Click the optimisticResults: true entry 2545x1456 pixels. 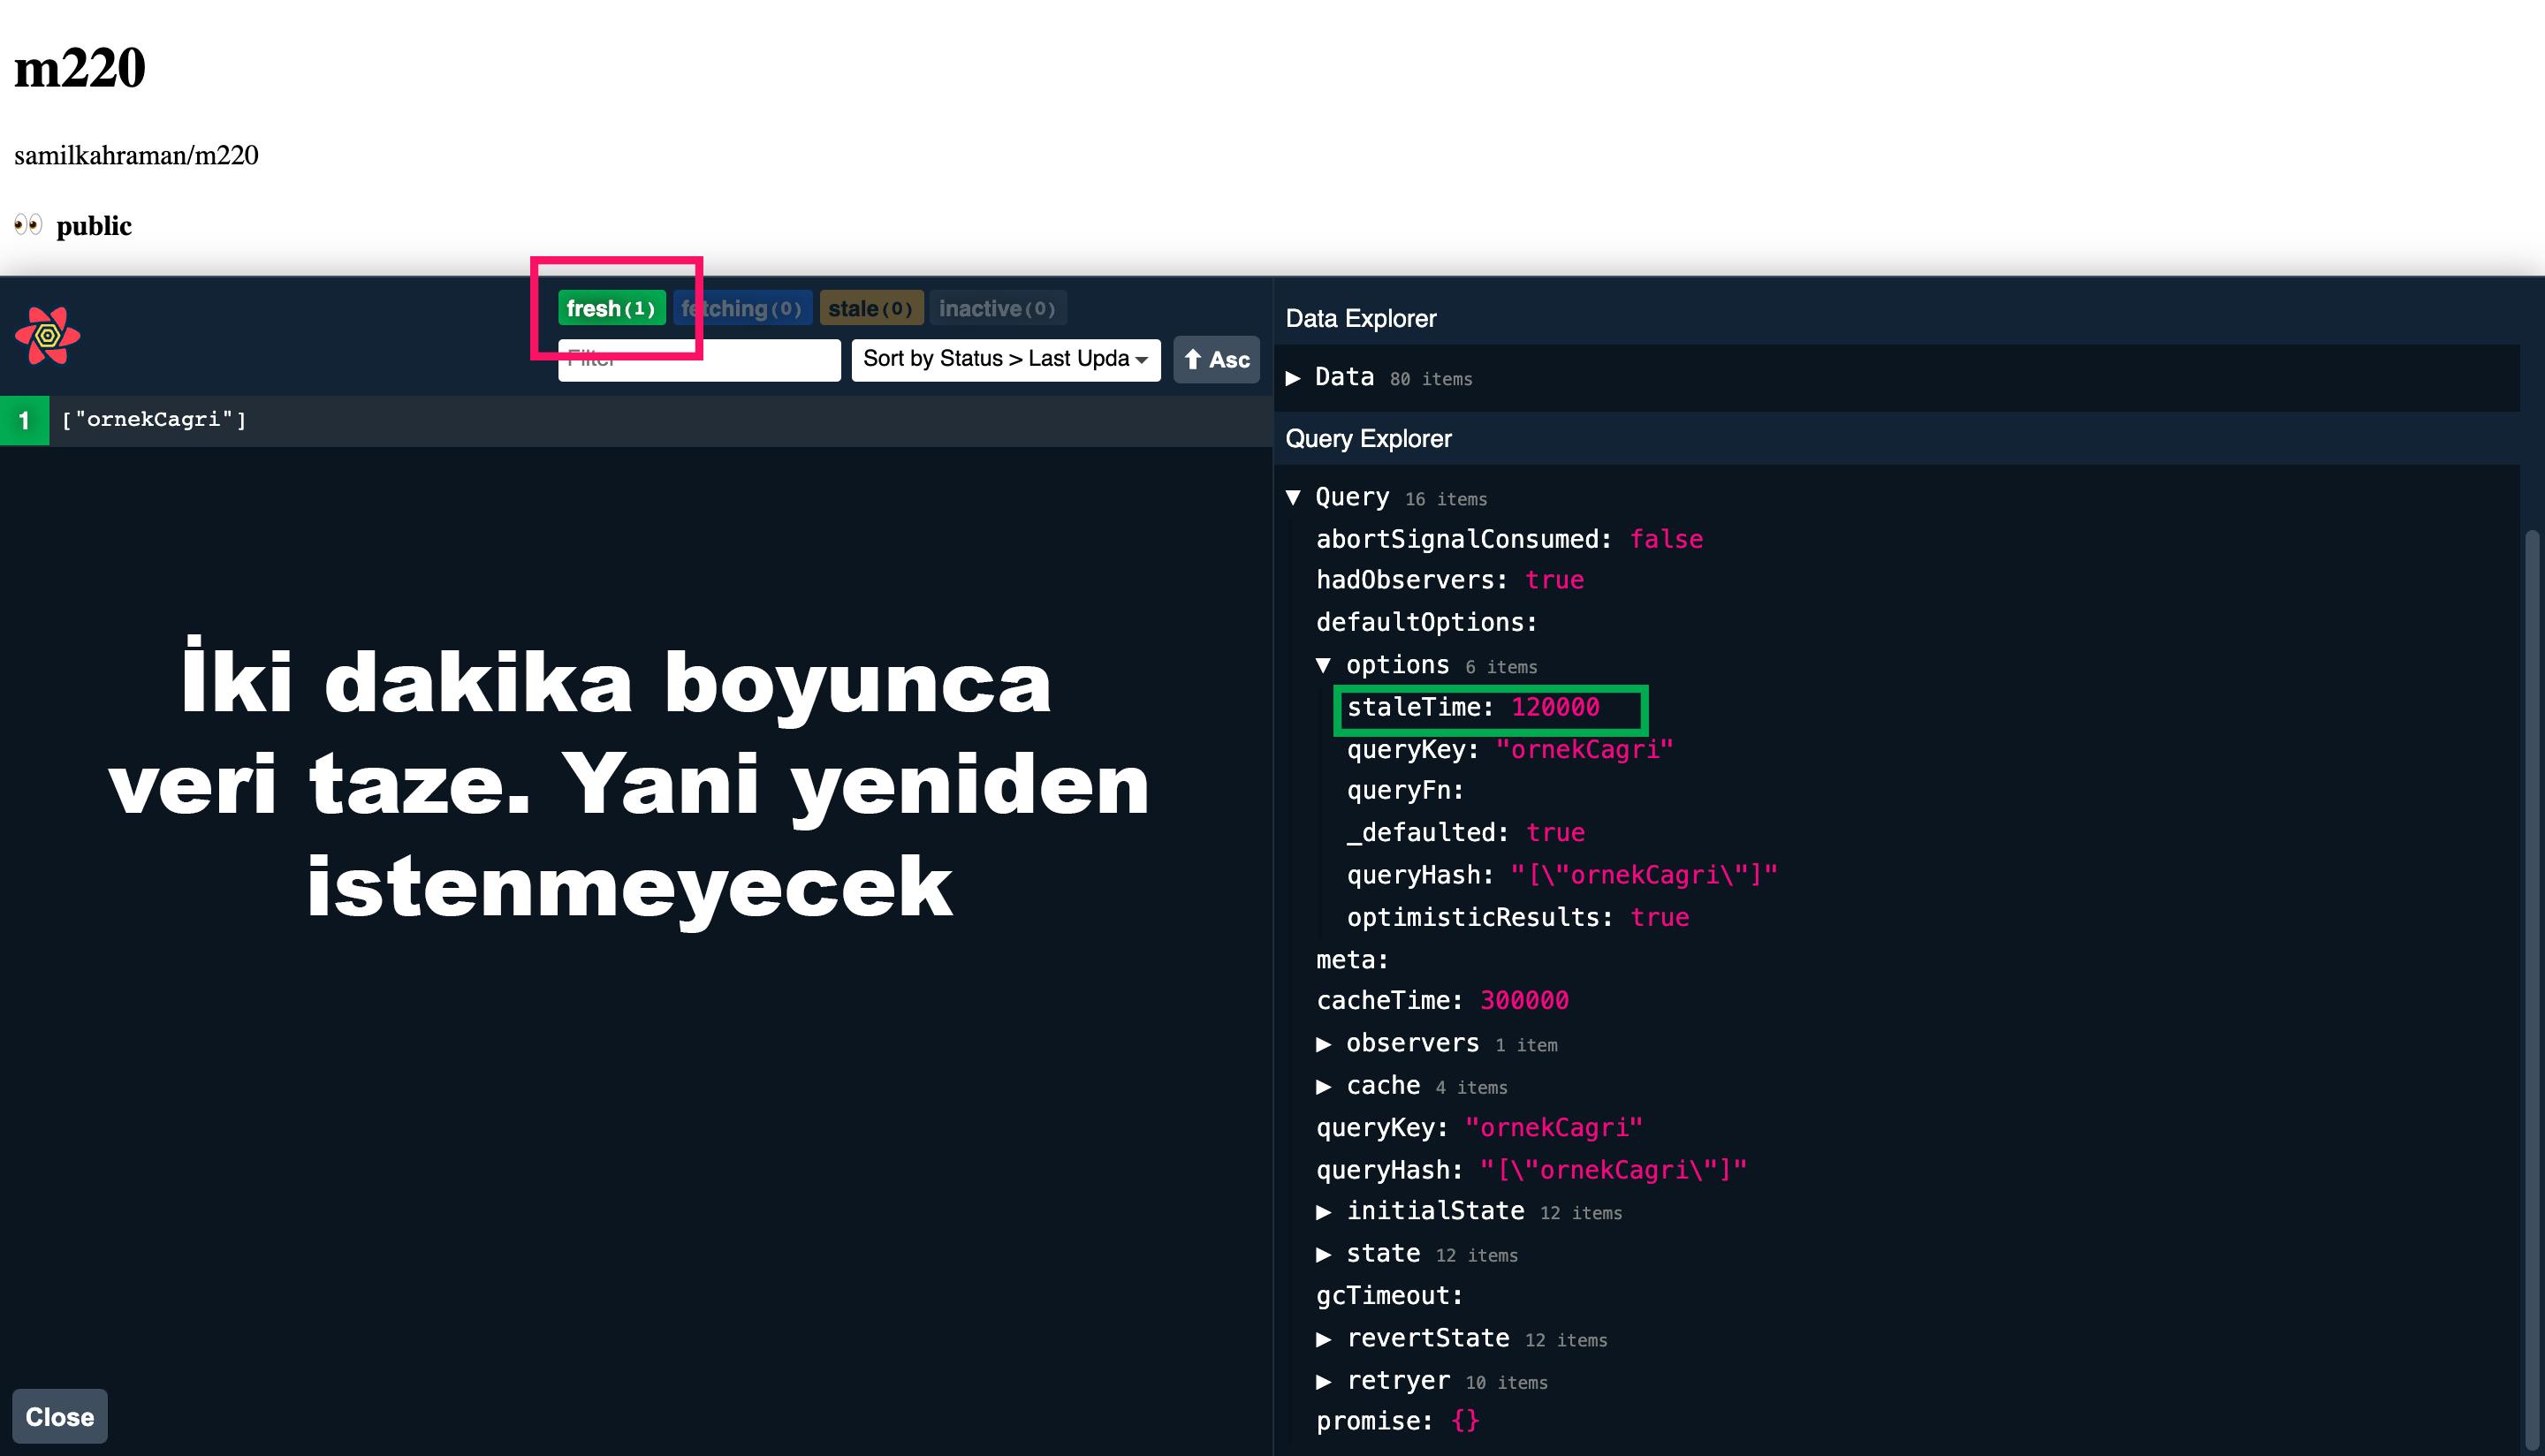(x=1518, y=917)
